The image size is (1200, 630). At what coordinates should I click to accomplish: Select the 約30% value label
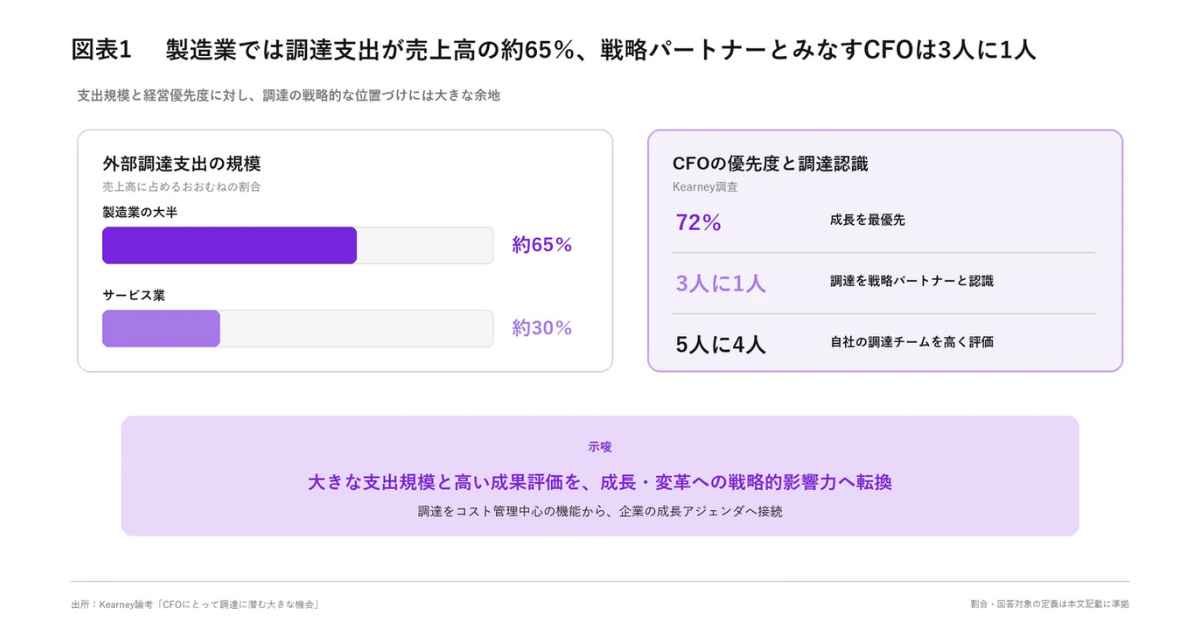[542, 328]
